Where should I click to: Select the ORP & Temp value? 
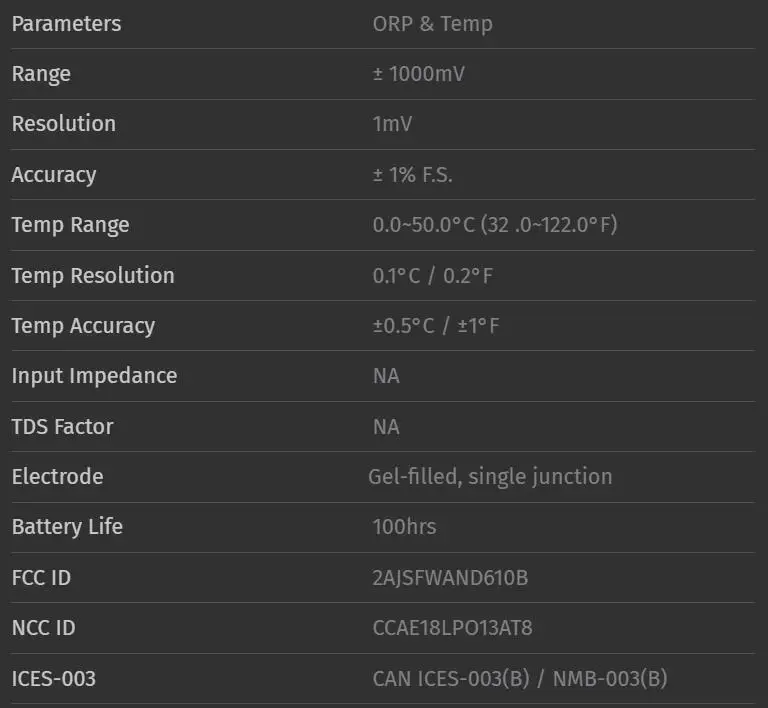[x=432, y=24]
